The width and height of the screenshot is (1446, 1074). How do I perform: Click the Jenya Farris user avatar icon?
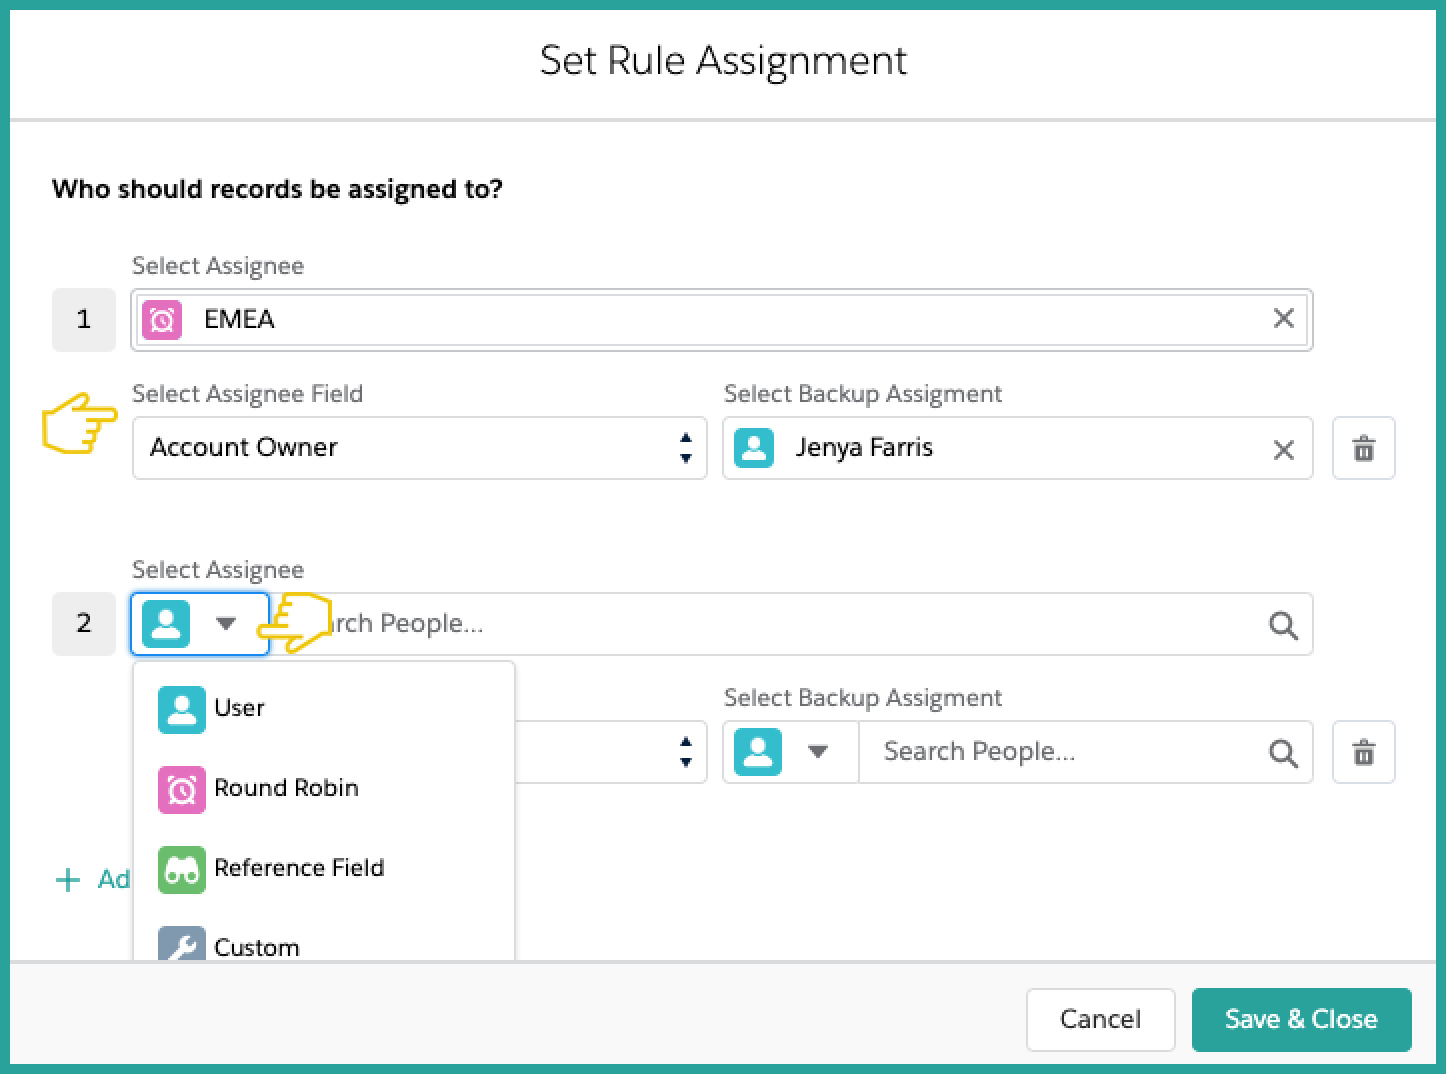click(754, 448)
